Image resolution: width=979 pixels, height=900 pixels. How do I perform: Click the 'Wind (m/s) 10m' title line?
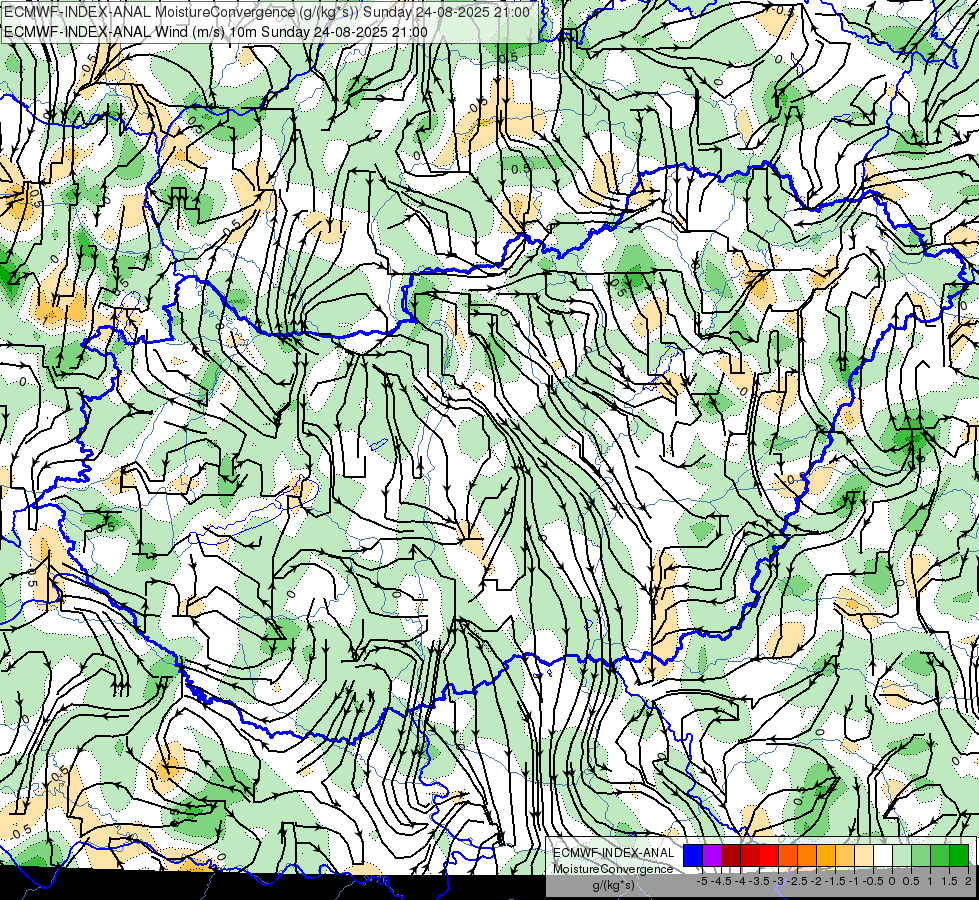point(216,32)
